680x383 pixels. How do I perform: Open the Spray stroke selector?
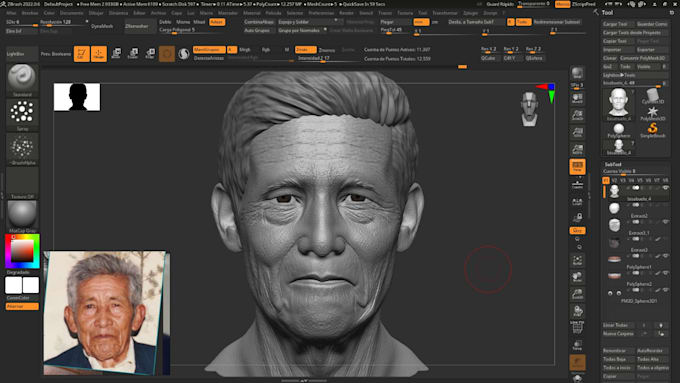(22, 115)
